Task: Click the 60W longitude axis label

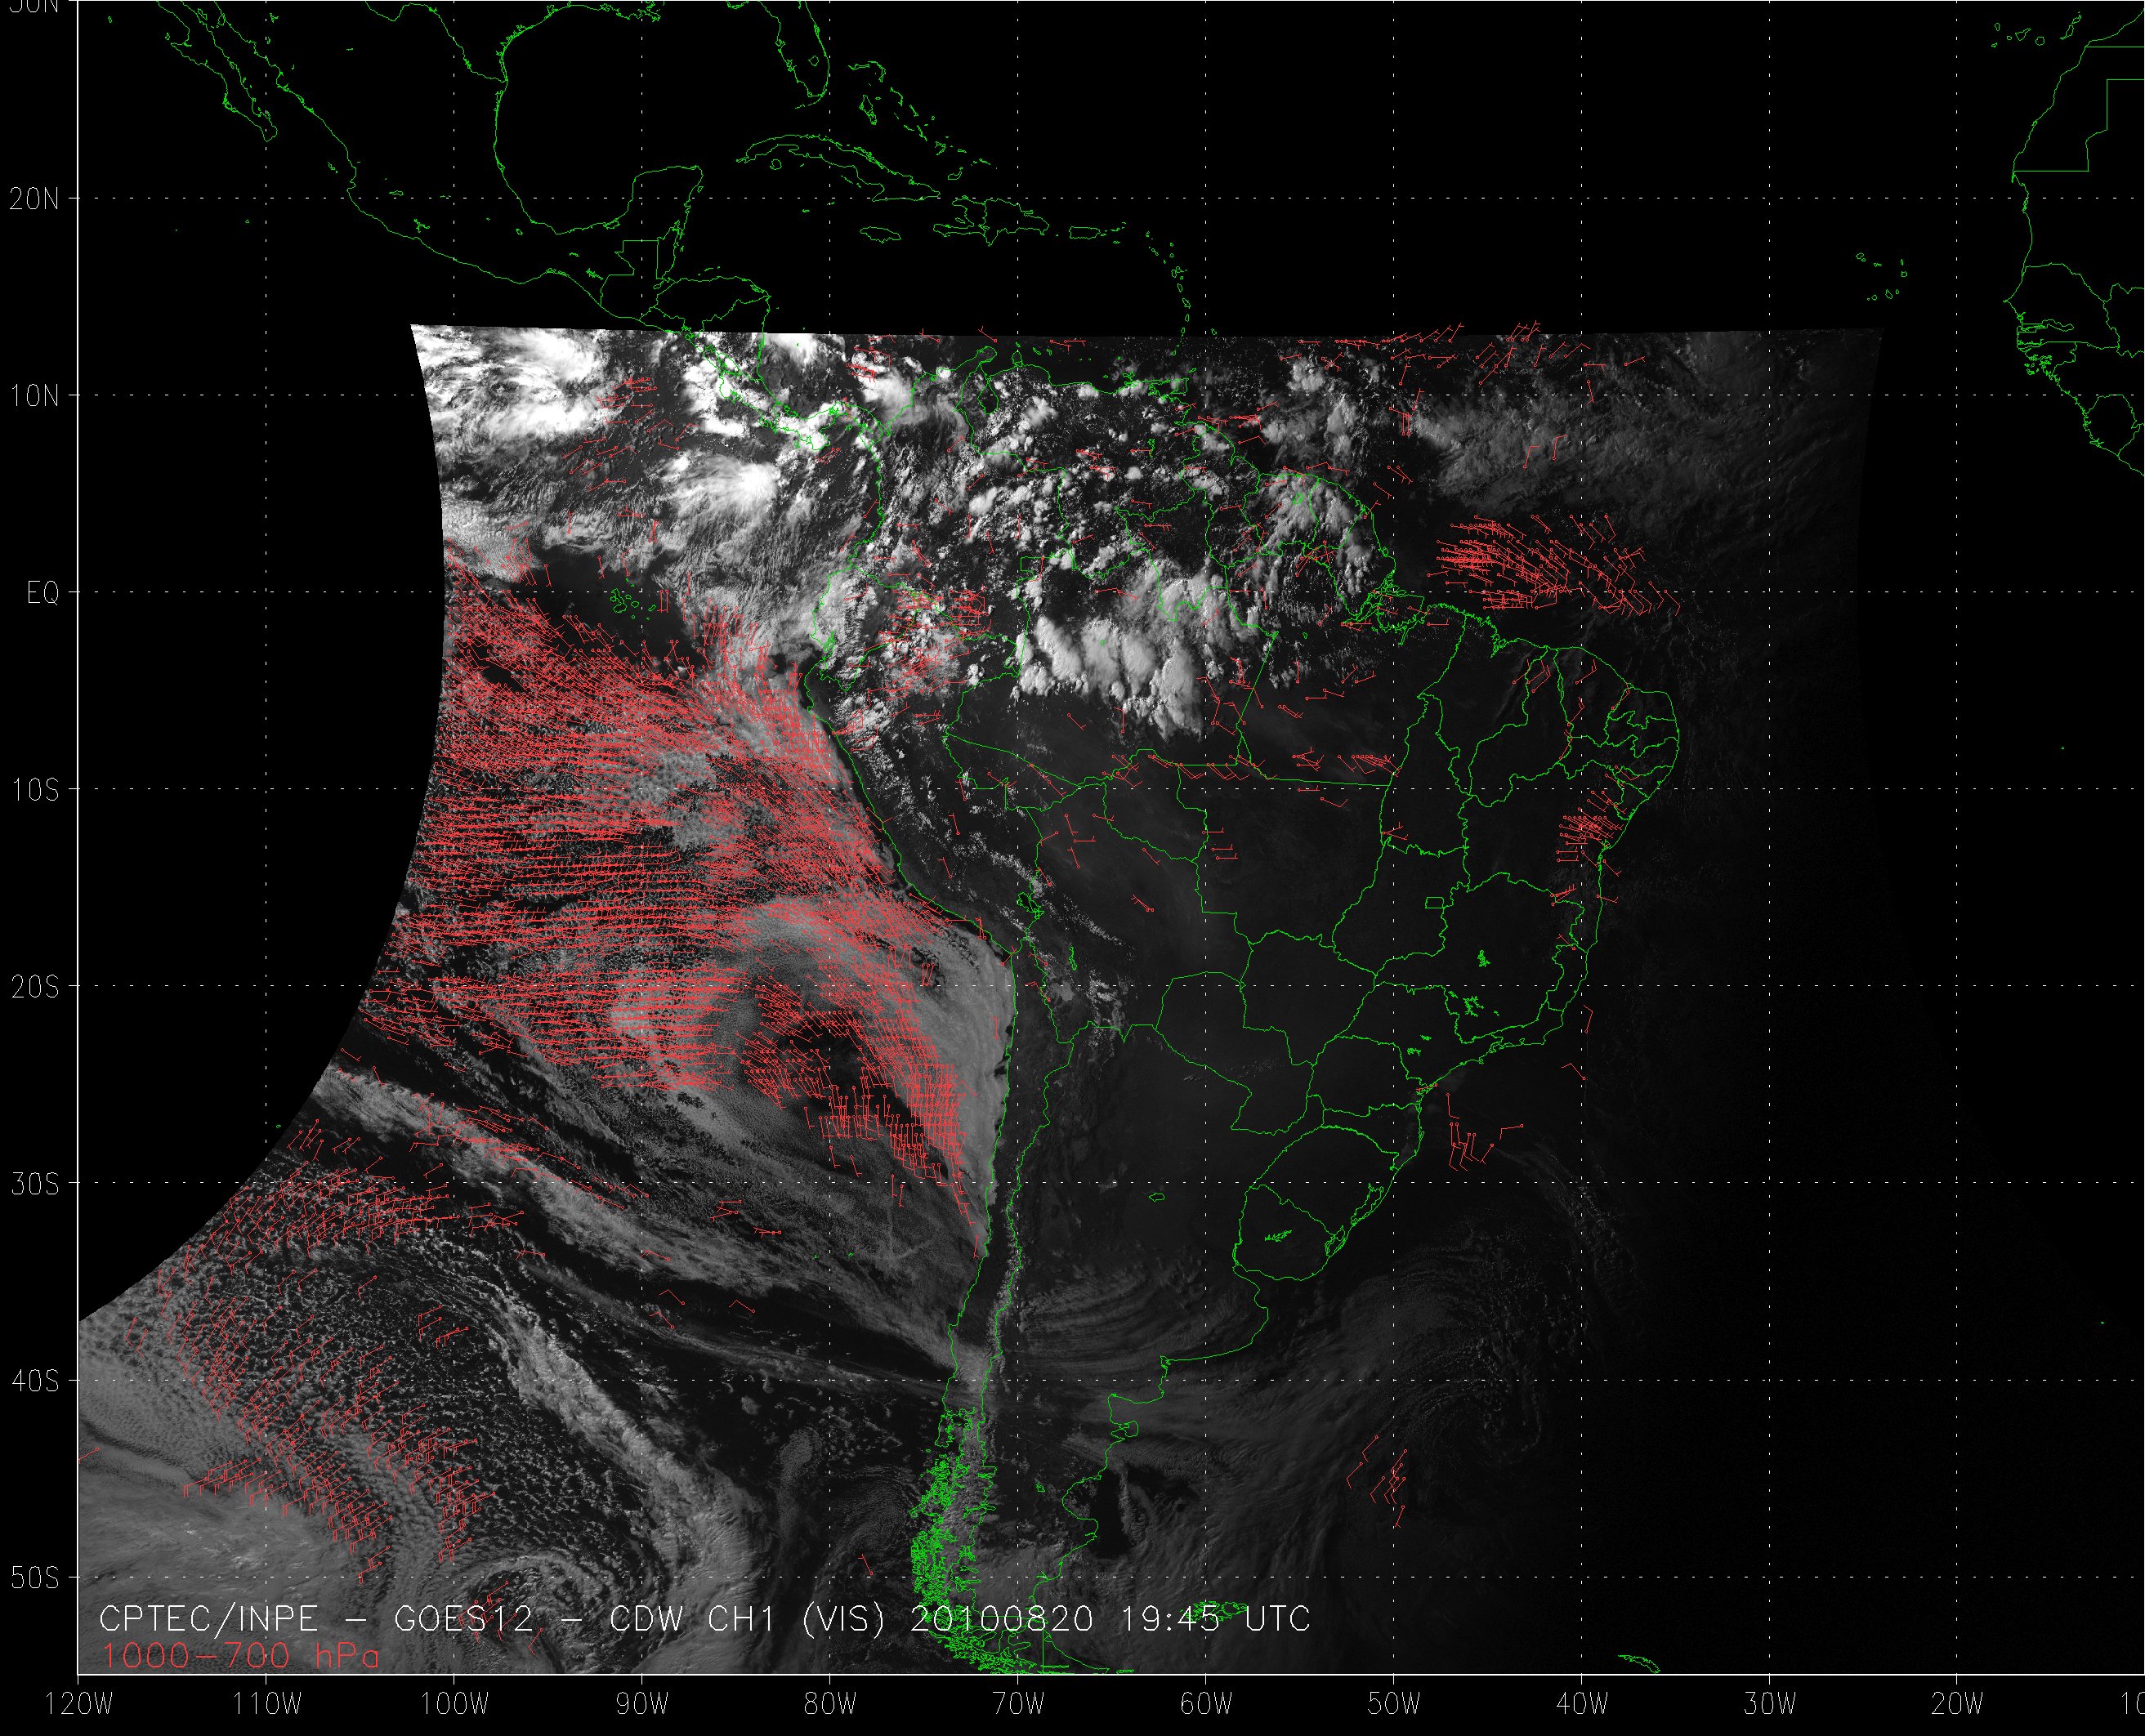Action: coord(1206,1703)
